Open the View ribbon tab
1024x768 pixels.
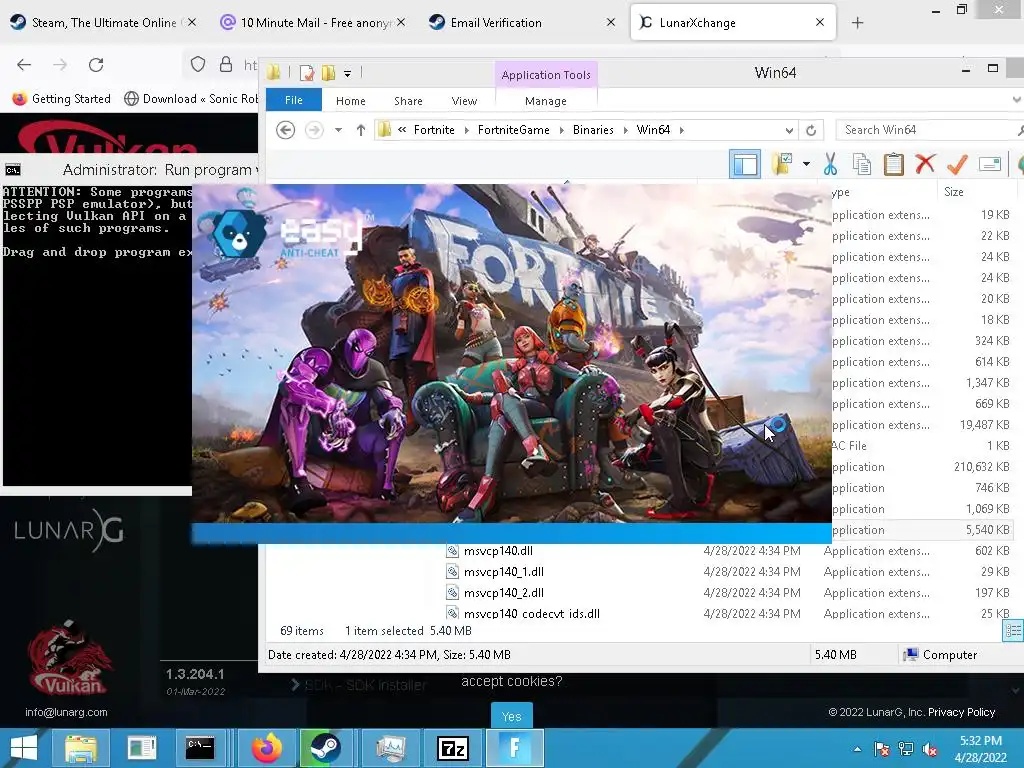(464, 101)
